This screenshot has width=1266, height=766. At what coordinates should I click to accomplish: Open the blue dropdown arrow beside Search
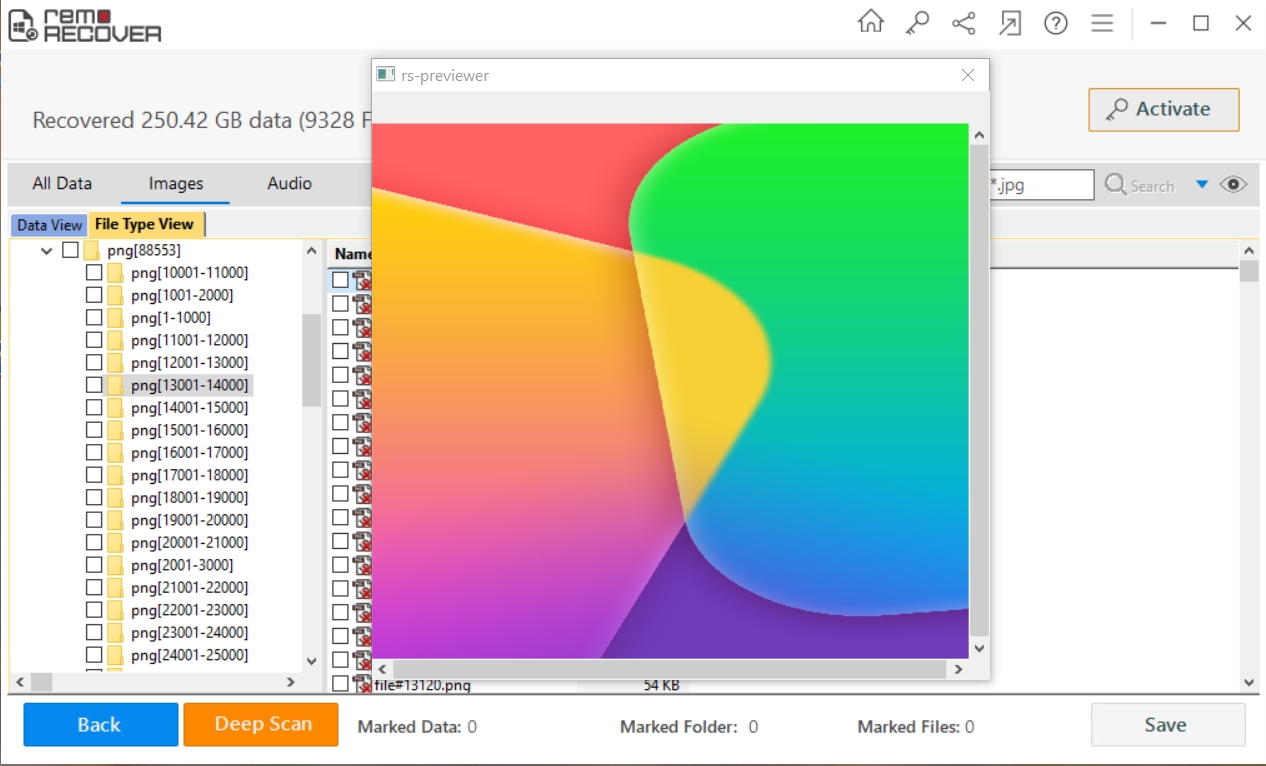pyautogui.click(x=1202, y=185)
